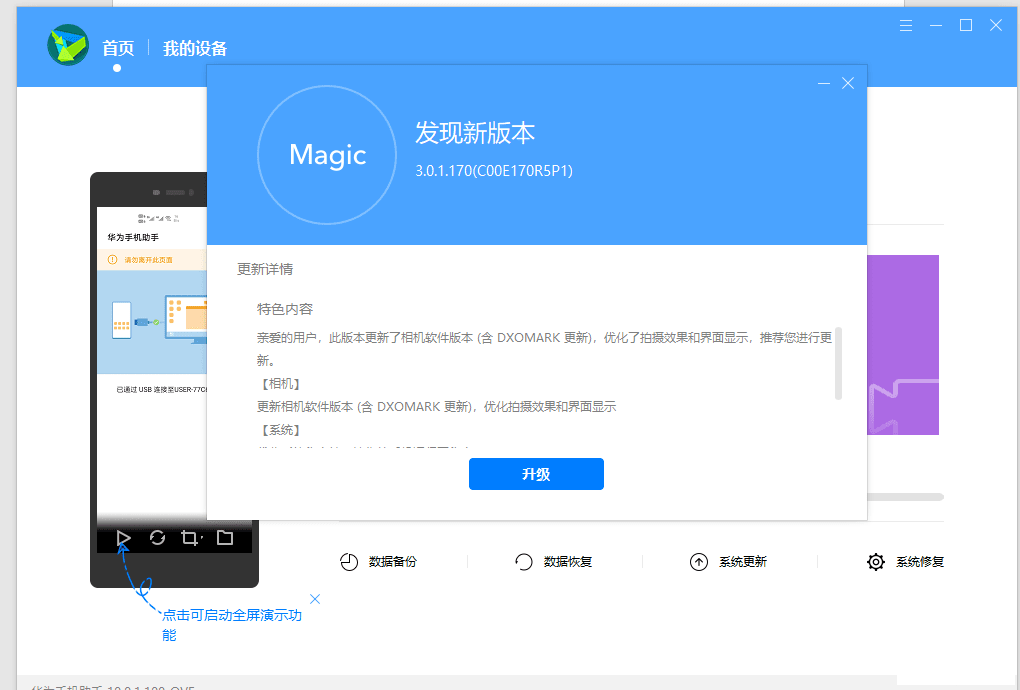Click the 系统更新 up-arrow icon
Screen dimensions: 1020x690
coord(699,562)
